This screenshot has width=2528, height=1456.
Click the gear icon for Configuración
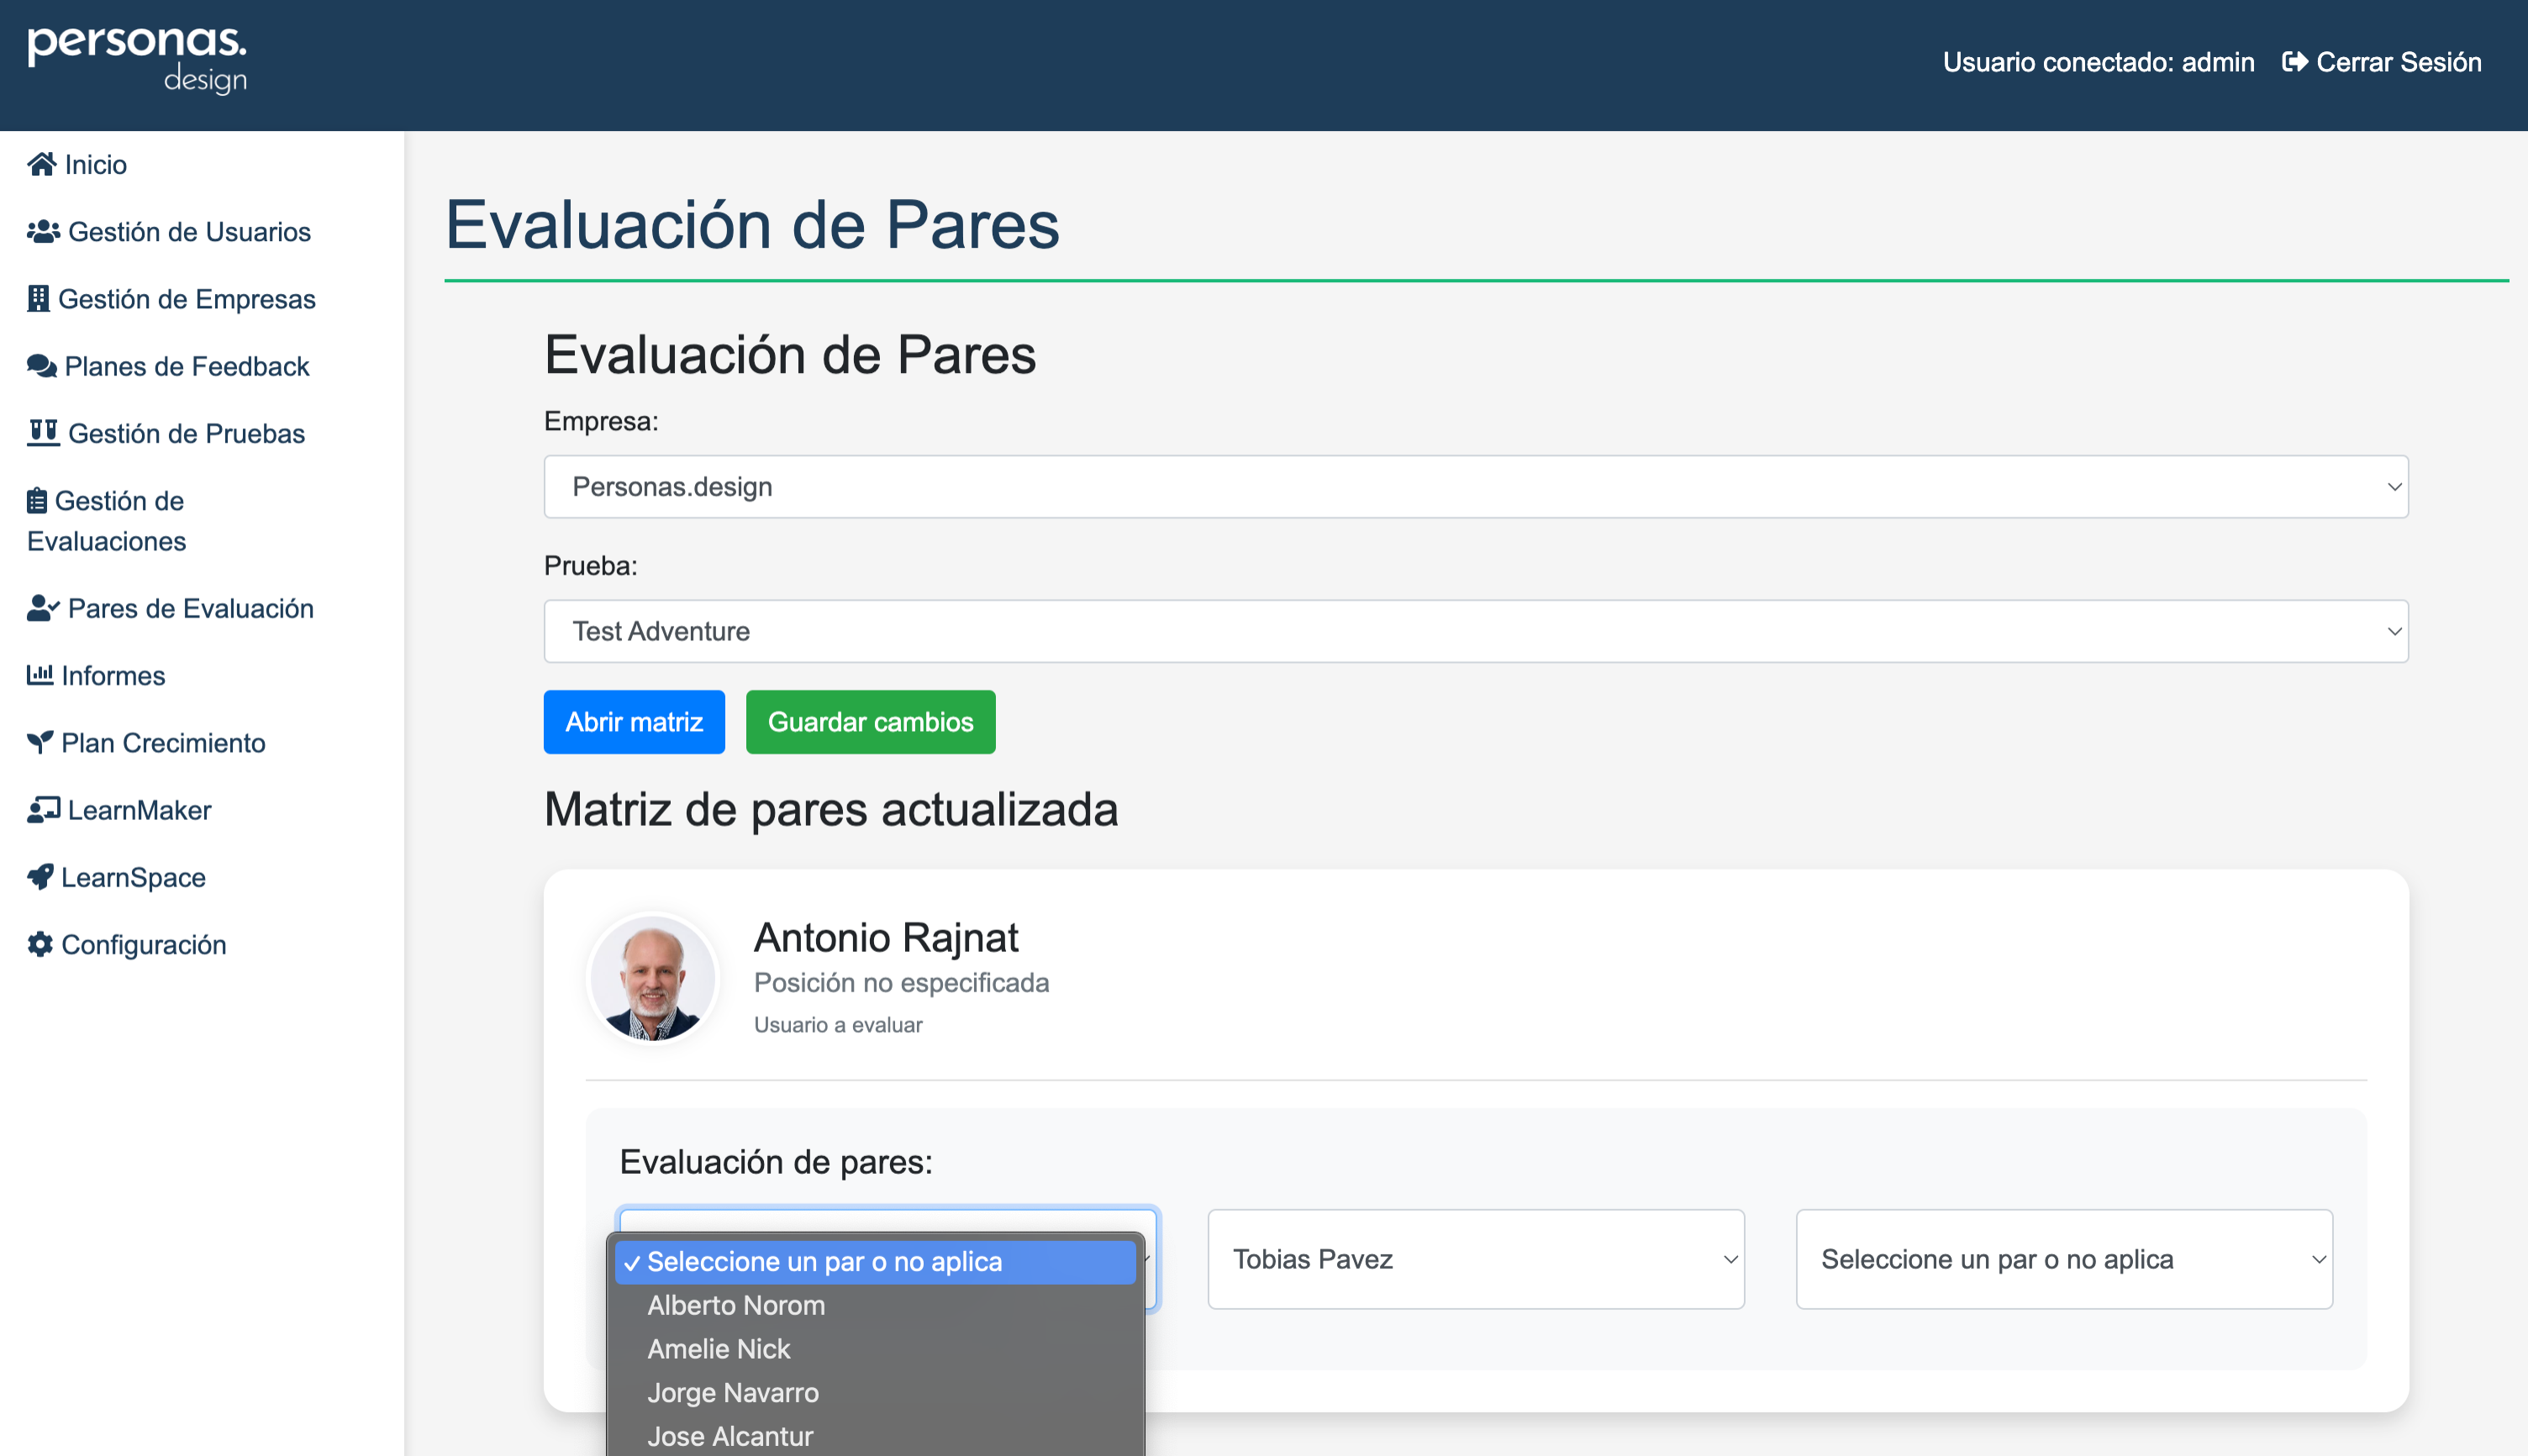[40, 944]
